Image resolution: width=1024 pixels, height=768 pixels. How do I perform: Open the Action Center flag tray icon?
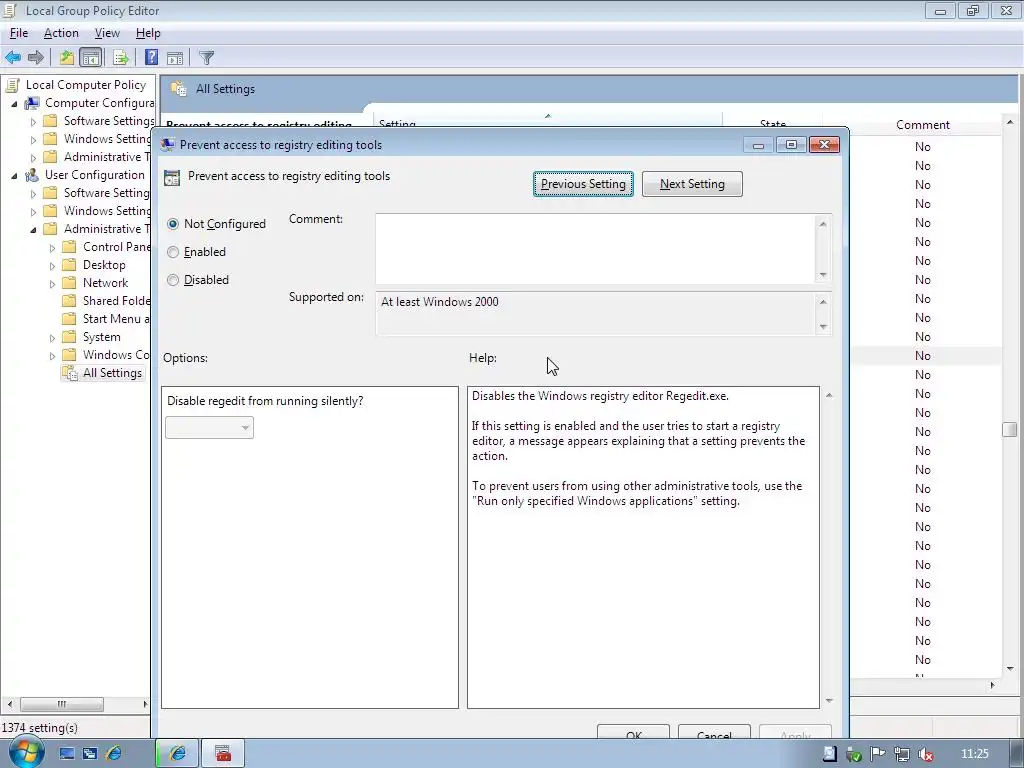pos(878,755)
